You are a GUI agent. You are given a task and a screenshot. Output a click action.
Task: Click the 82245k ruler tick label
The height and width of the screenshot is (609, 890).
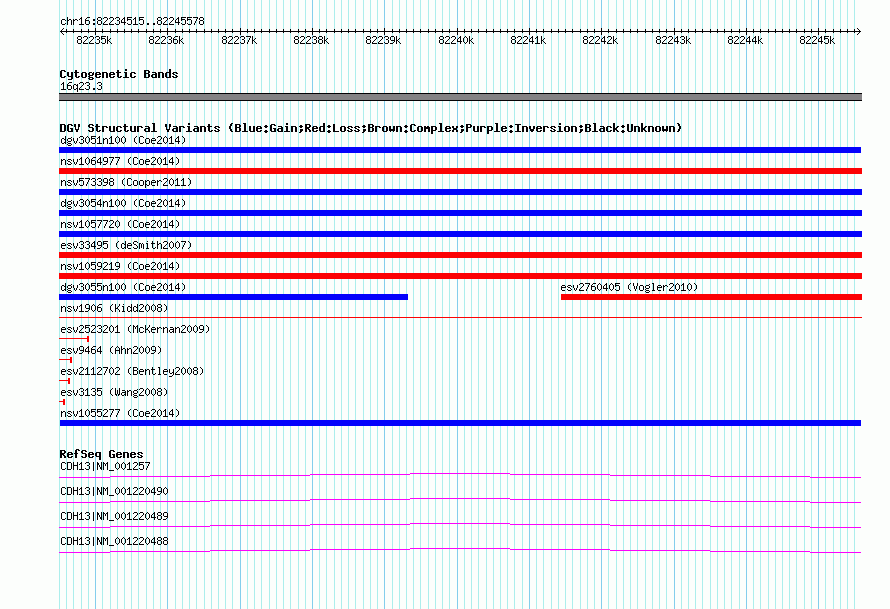tap(817, 40)
